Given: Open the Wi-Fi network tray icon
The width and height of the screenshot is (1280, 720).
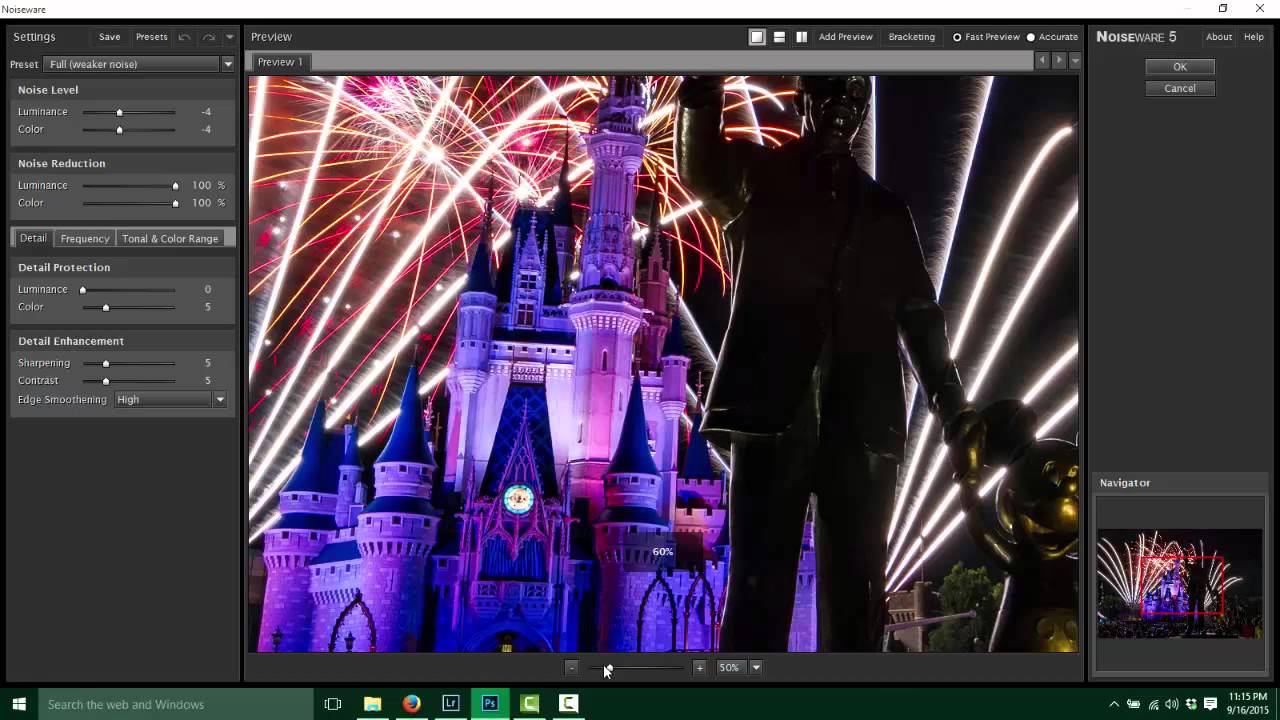Looking at the screenshot, I should tap(1153, 704).
